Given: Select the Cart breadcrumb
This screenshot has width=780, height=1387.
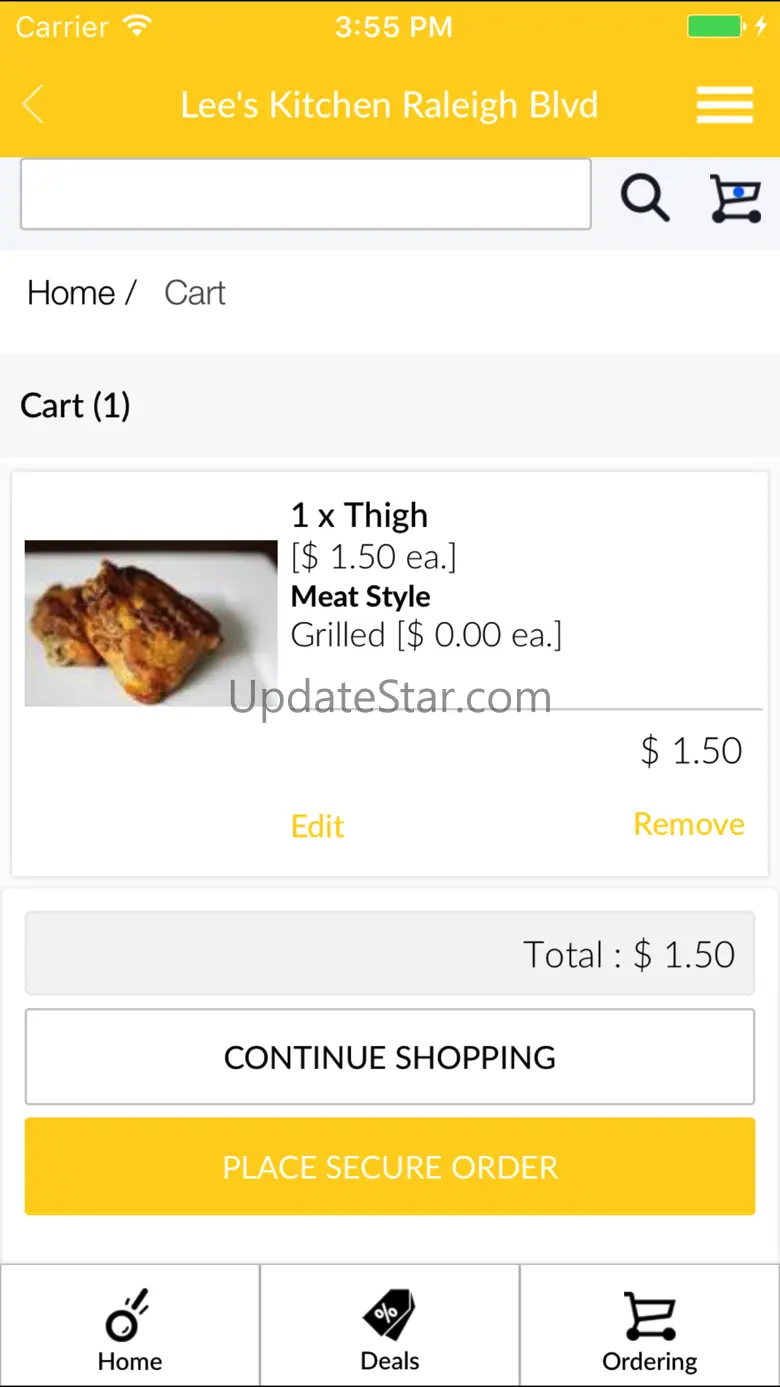Looking at the screenshot, I should (x=195, y=293).
